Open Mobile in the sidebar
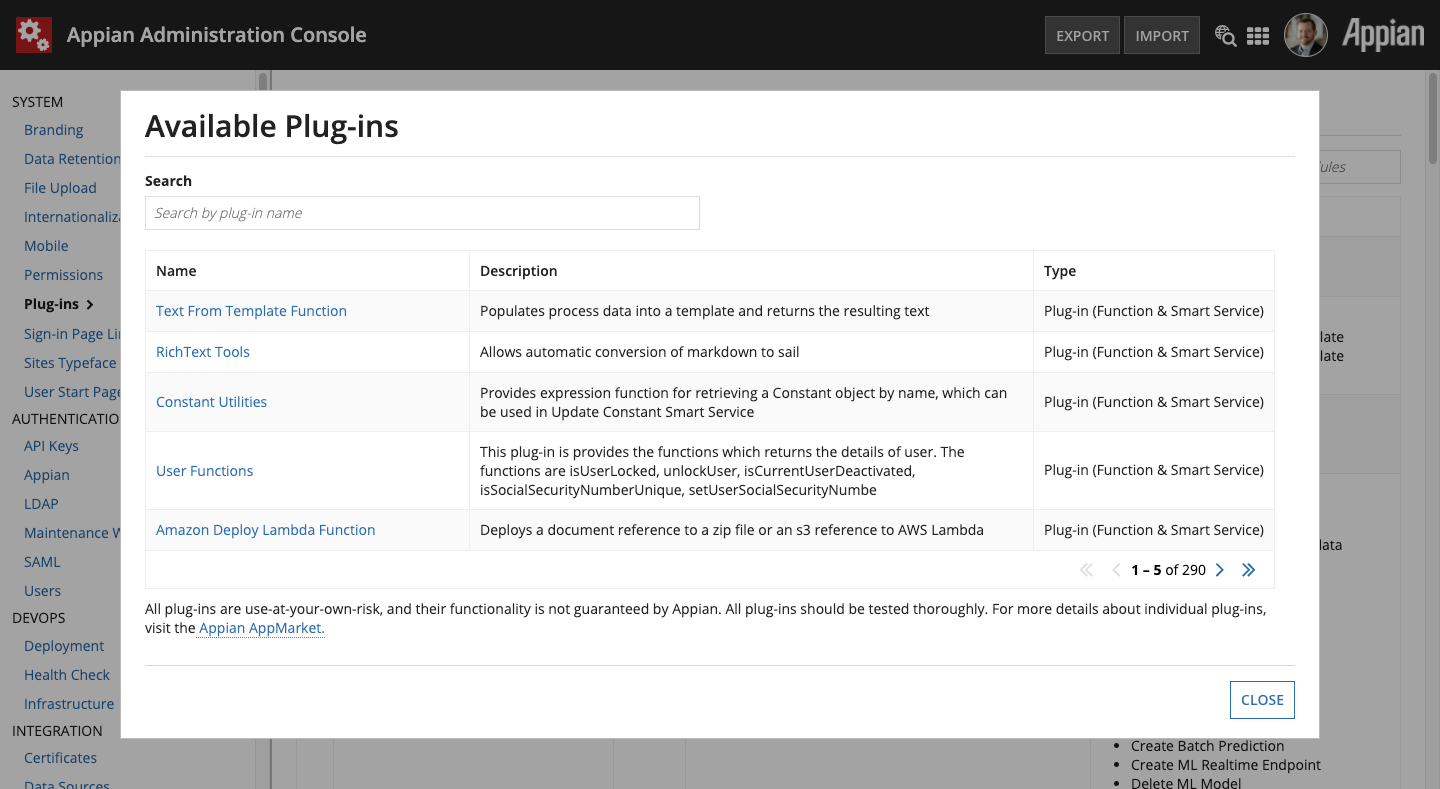This screenshot has width=1440, height=789. [x=46, y=246]
